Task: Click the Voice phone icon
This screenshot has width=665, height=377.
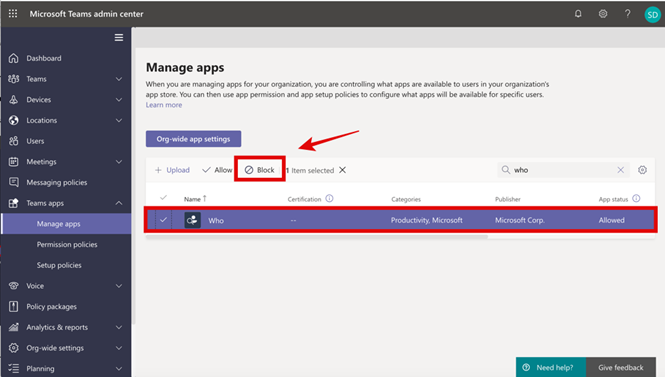Action: point(14,286)
